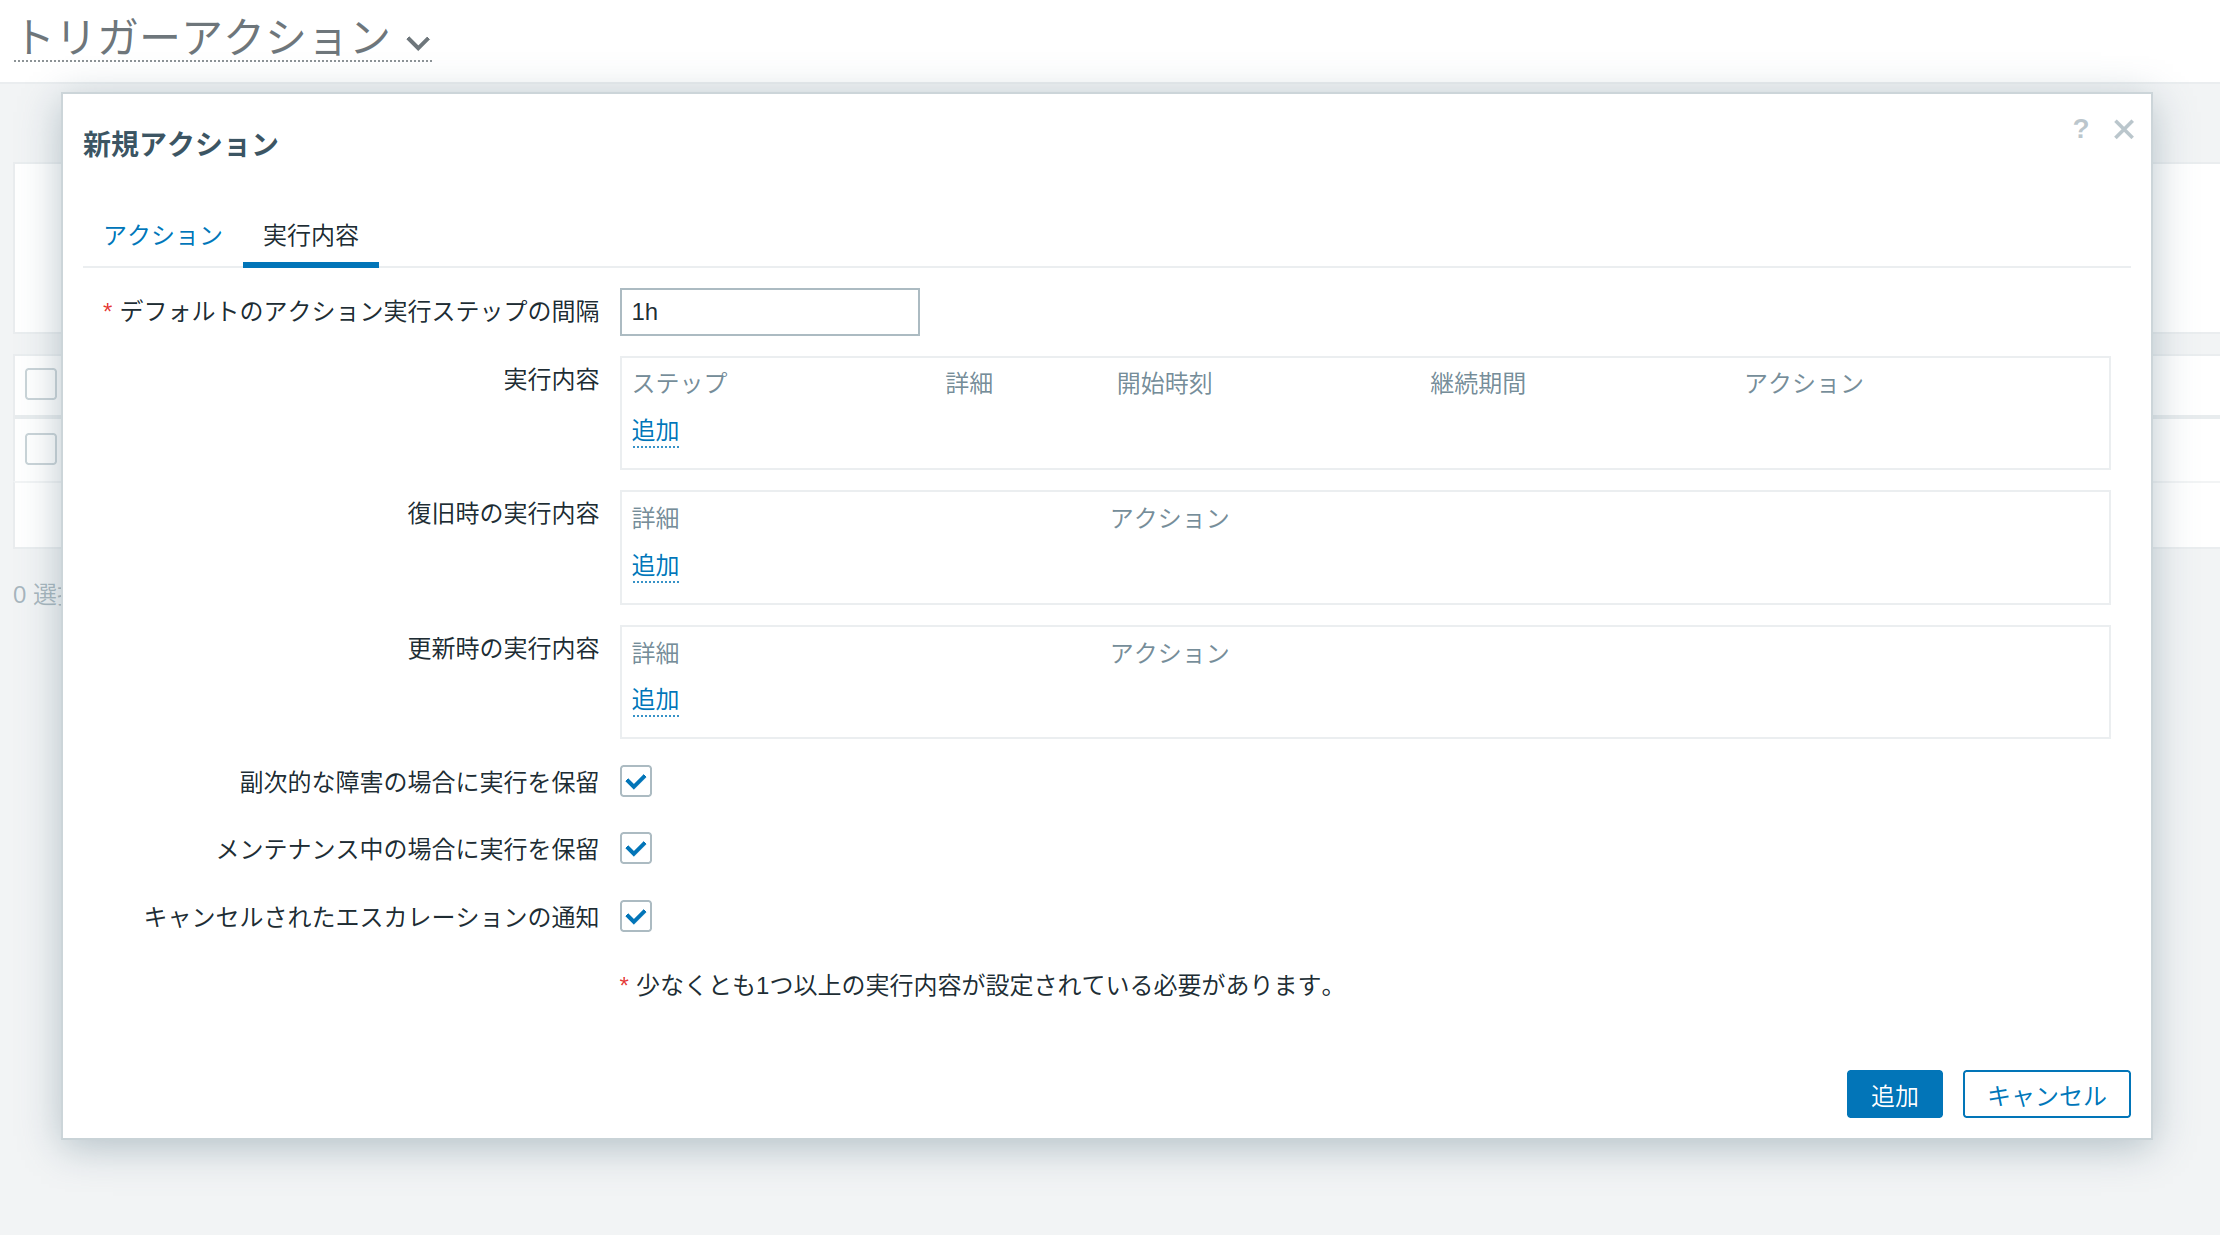Close the 新規アクション dialog with X
The height and width of the screenshot is (1235, 2220).
pos(2124,129)
